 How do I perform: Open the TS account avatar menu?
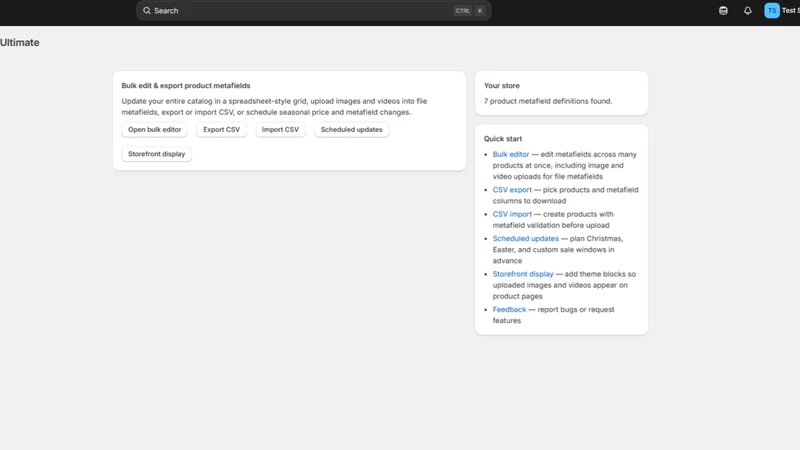point(771,11)
